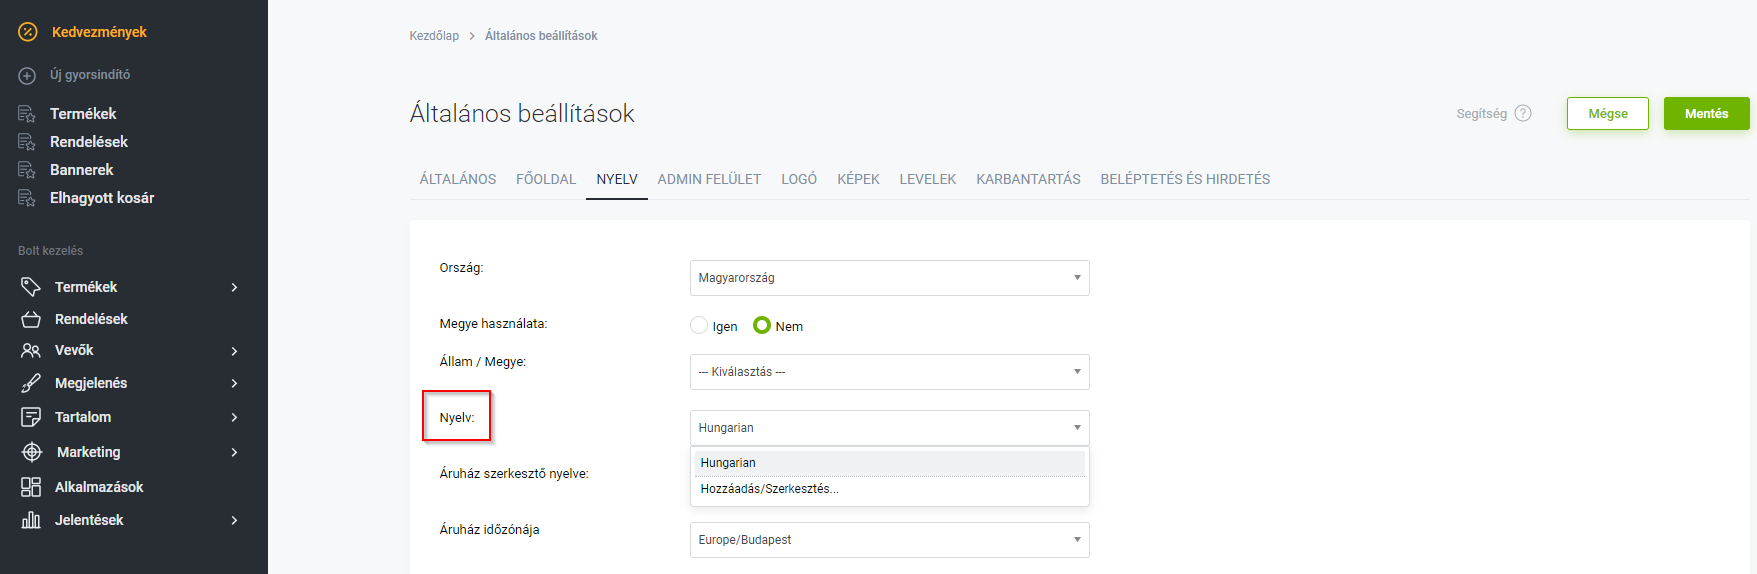1757x574 pixels.
Task: Go to Kezdőlap breadcrumb link
Action: pos(434,36)
